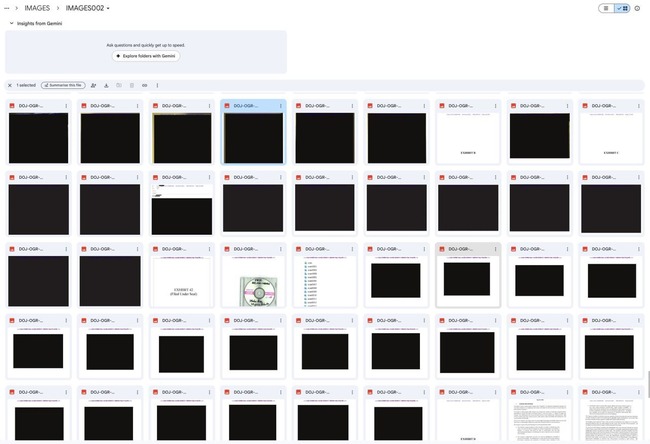Open the Exhibit 42 filed under seal document
Viewport: 650px width, 444px height.
(x=182, y=275)
